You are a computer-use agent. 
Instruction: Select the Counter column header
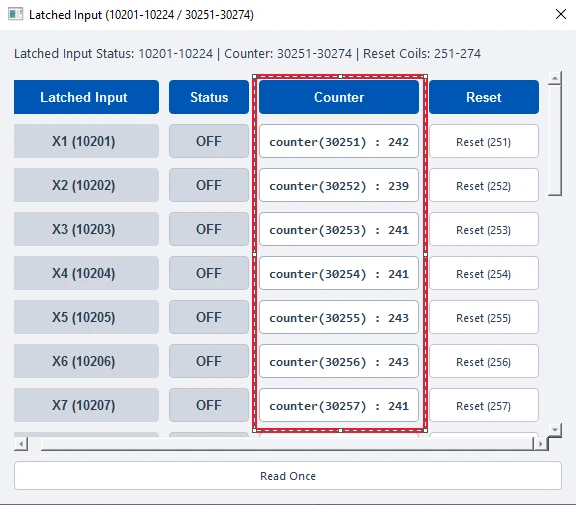[x=339, y=97]
